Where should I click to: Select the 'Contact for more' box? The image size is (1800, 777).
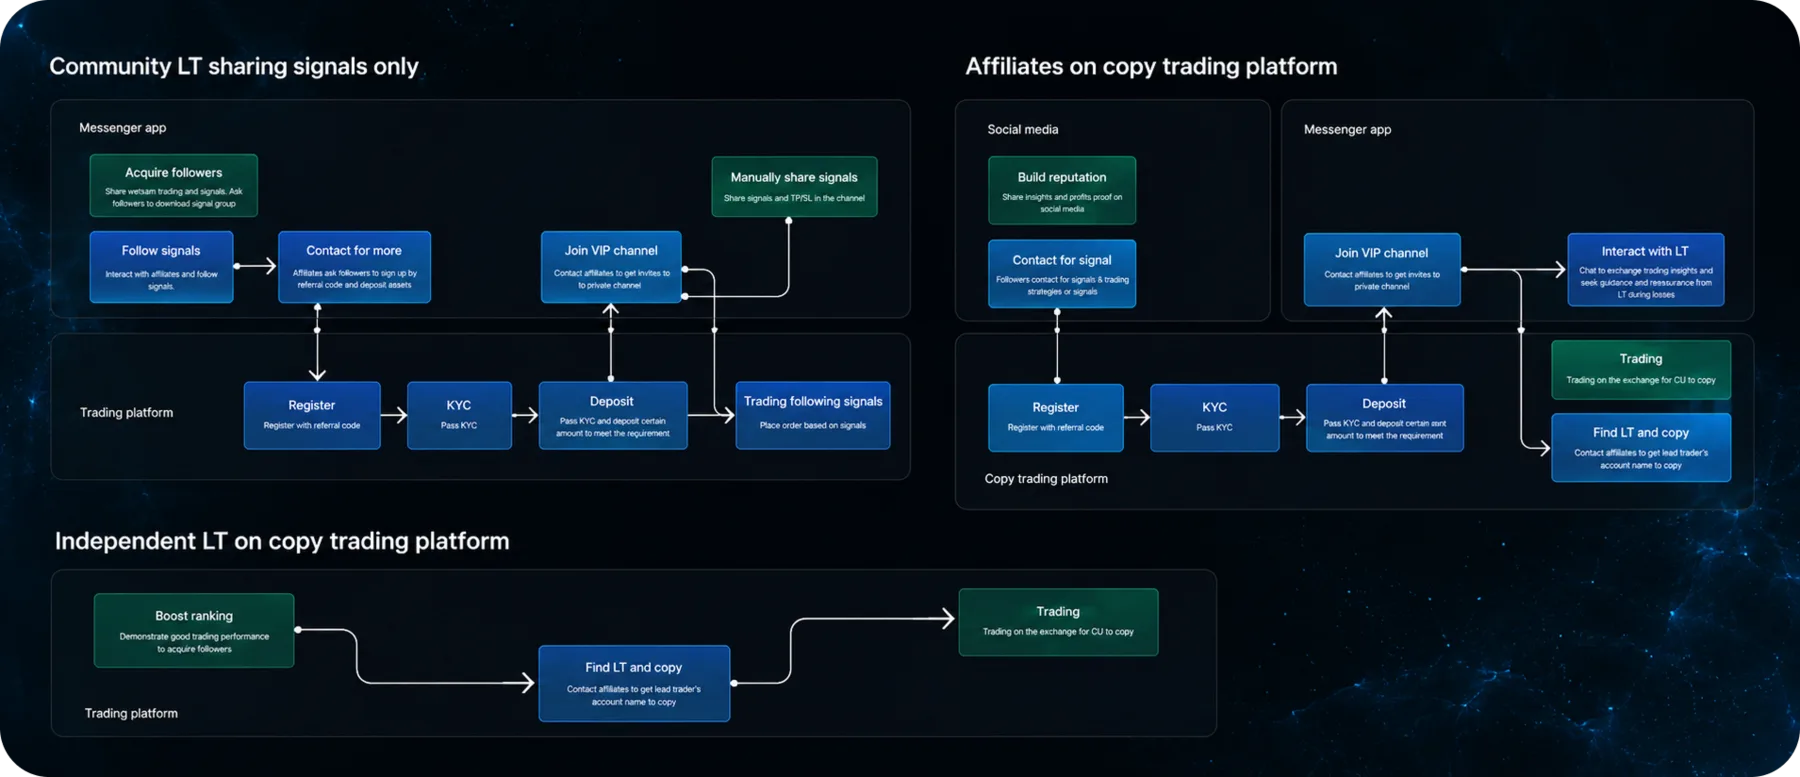coord(354,267)
